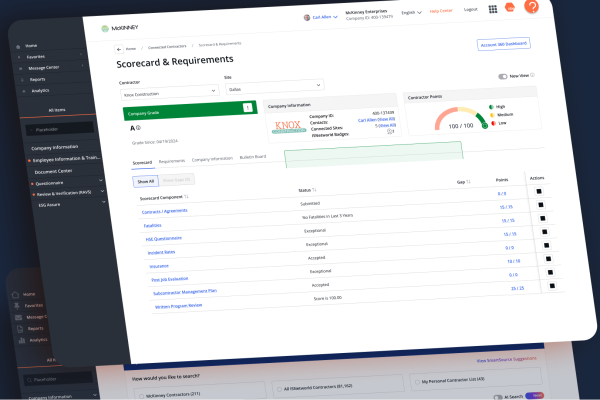Click the Carl Allen profile avatar
Image resolution: width=600 pixels, height=400 pixels.
click(x=307, y=18)
